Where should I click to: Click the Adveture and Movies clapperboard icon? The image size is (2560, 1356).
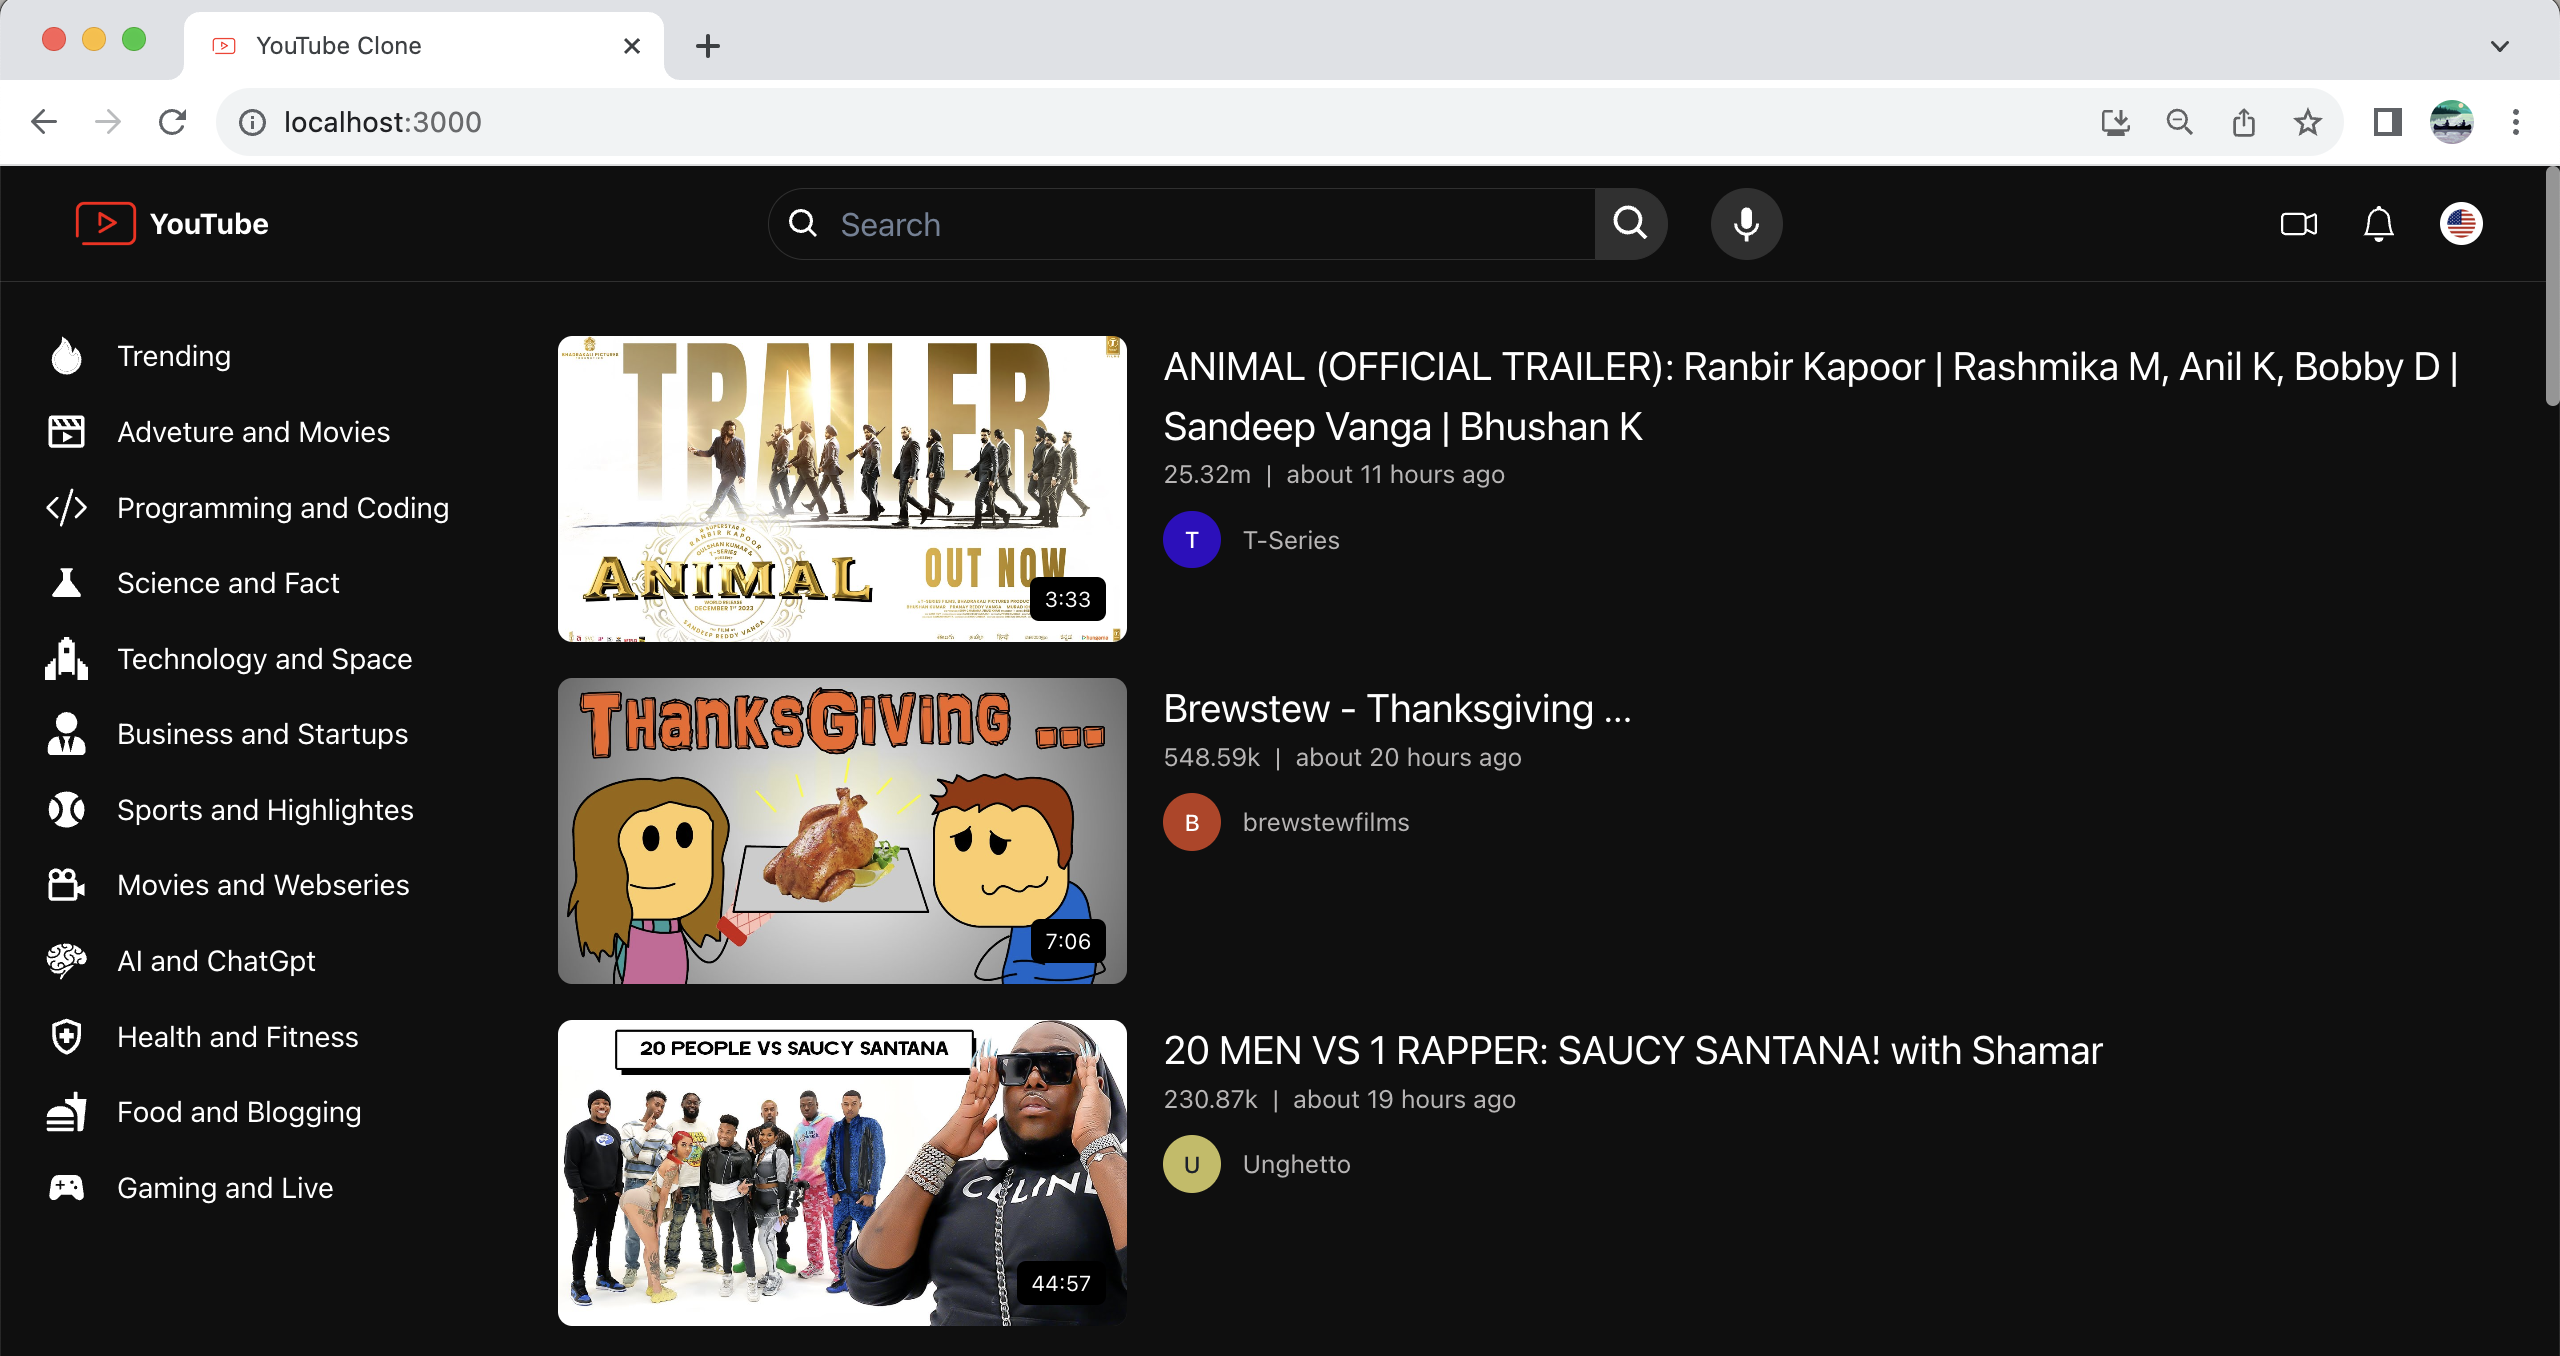66,432
